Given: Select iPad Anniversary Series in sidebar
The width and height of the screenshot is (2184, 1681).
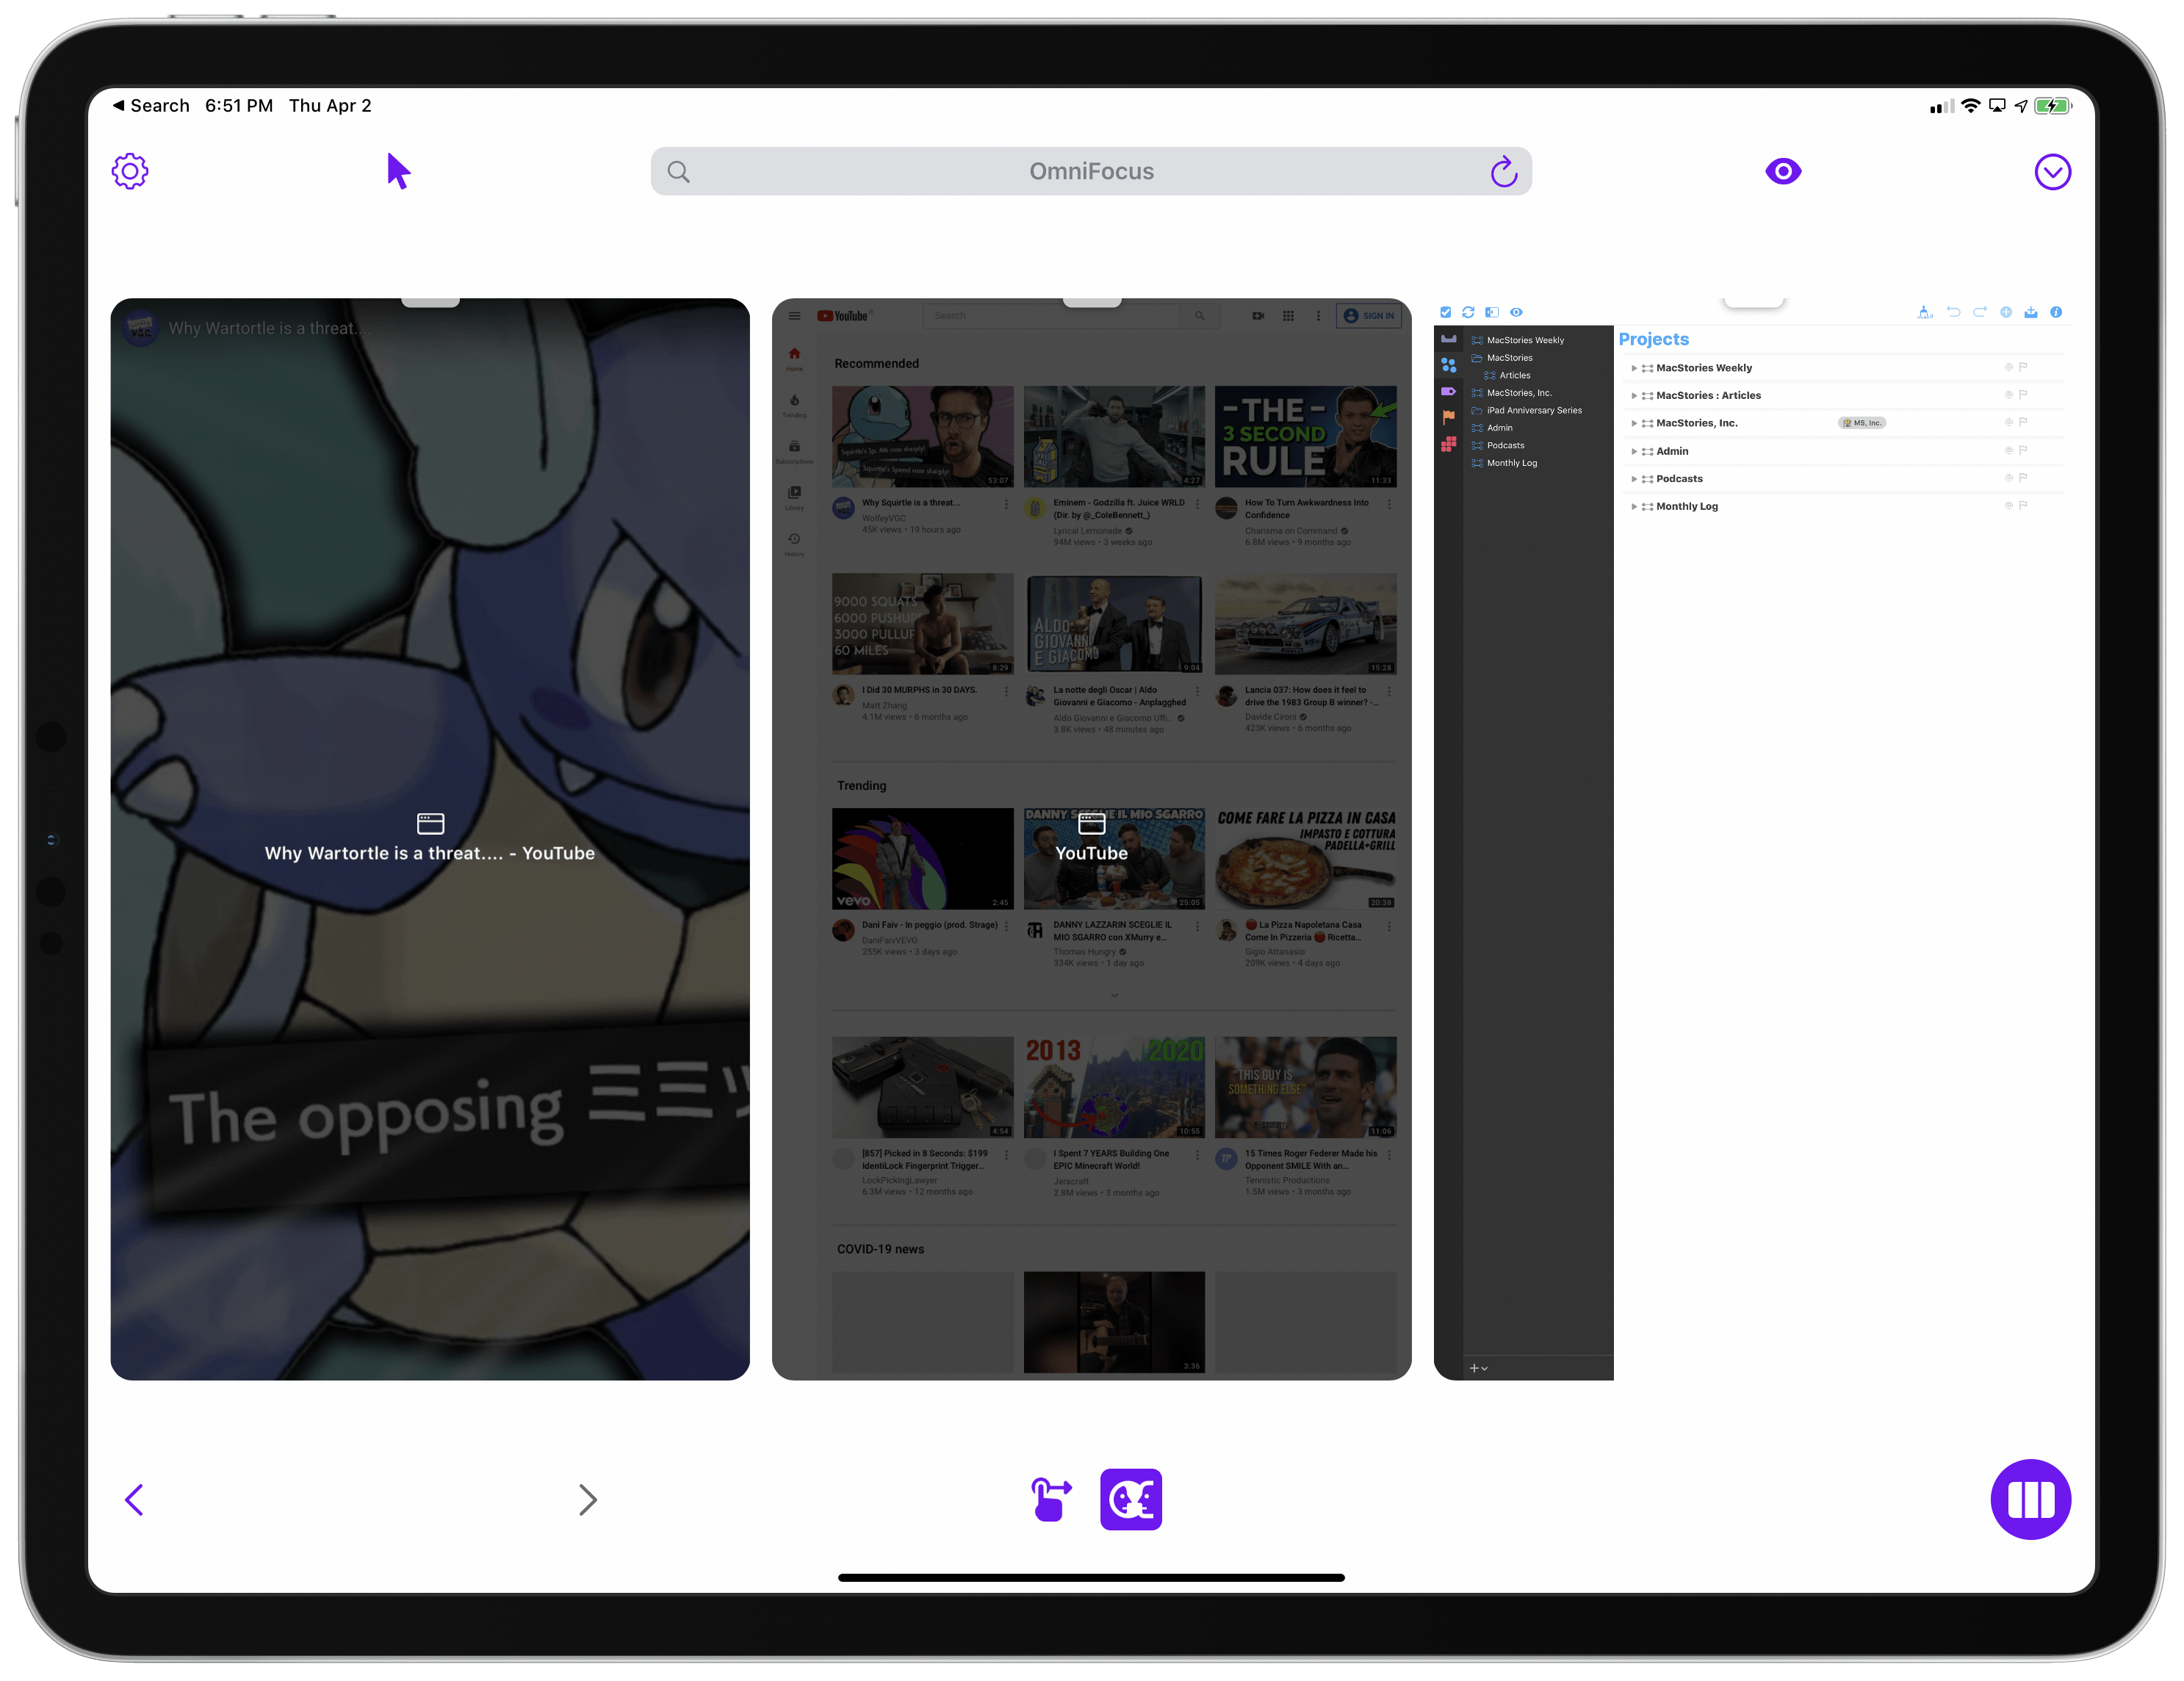Looking at the screenshot, I should point(1533,410).
